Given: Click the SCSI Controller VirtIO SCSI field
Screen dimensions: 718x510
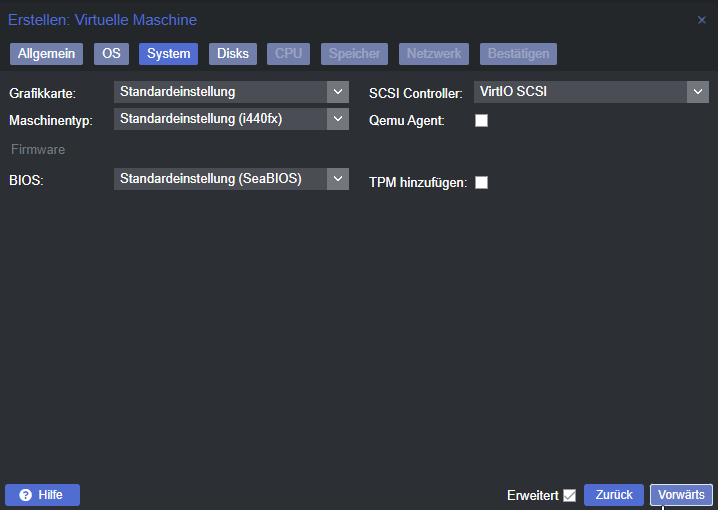Looking at the screenshot, I should 579,92.
